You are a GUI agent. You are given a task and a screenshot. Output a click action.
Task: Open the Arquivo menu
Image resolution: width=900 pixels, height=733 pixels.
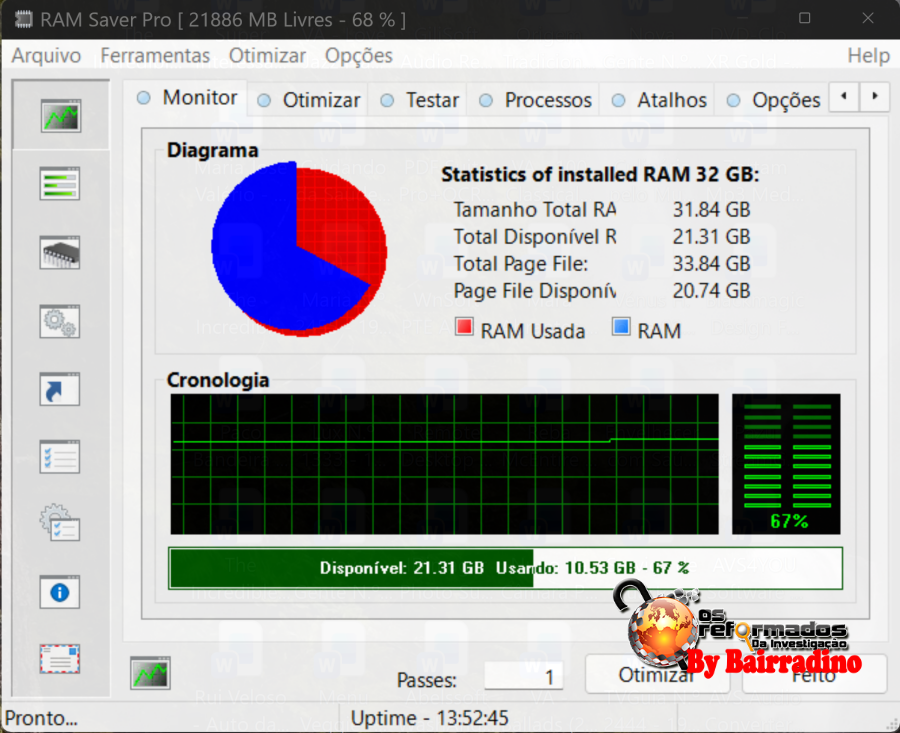(x=46, y=56)
